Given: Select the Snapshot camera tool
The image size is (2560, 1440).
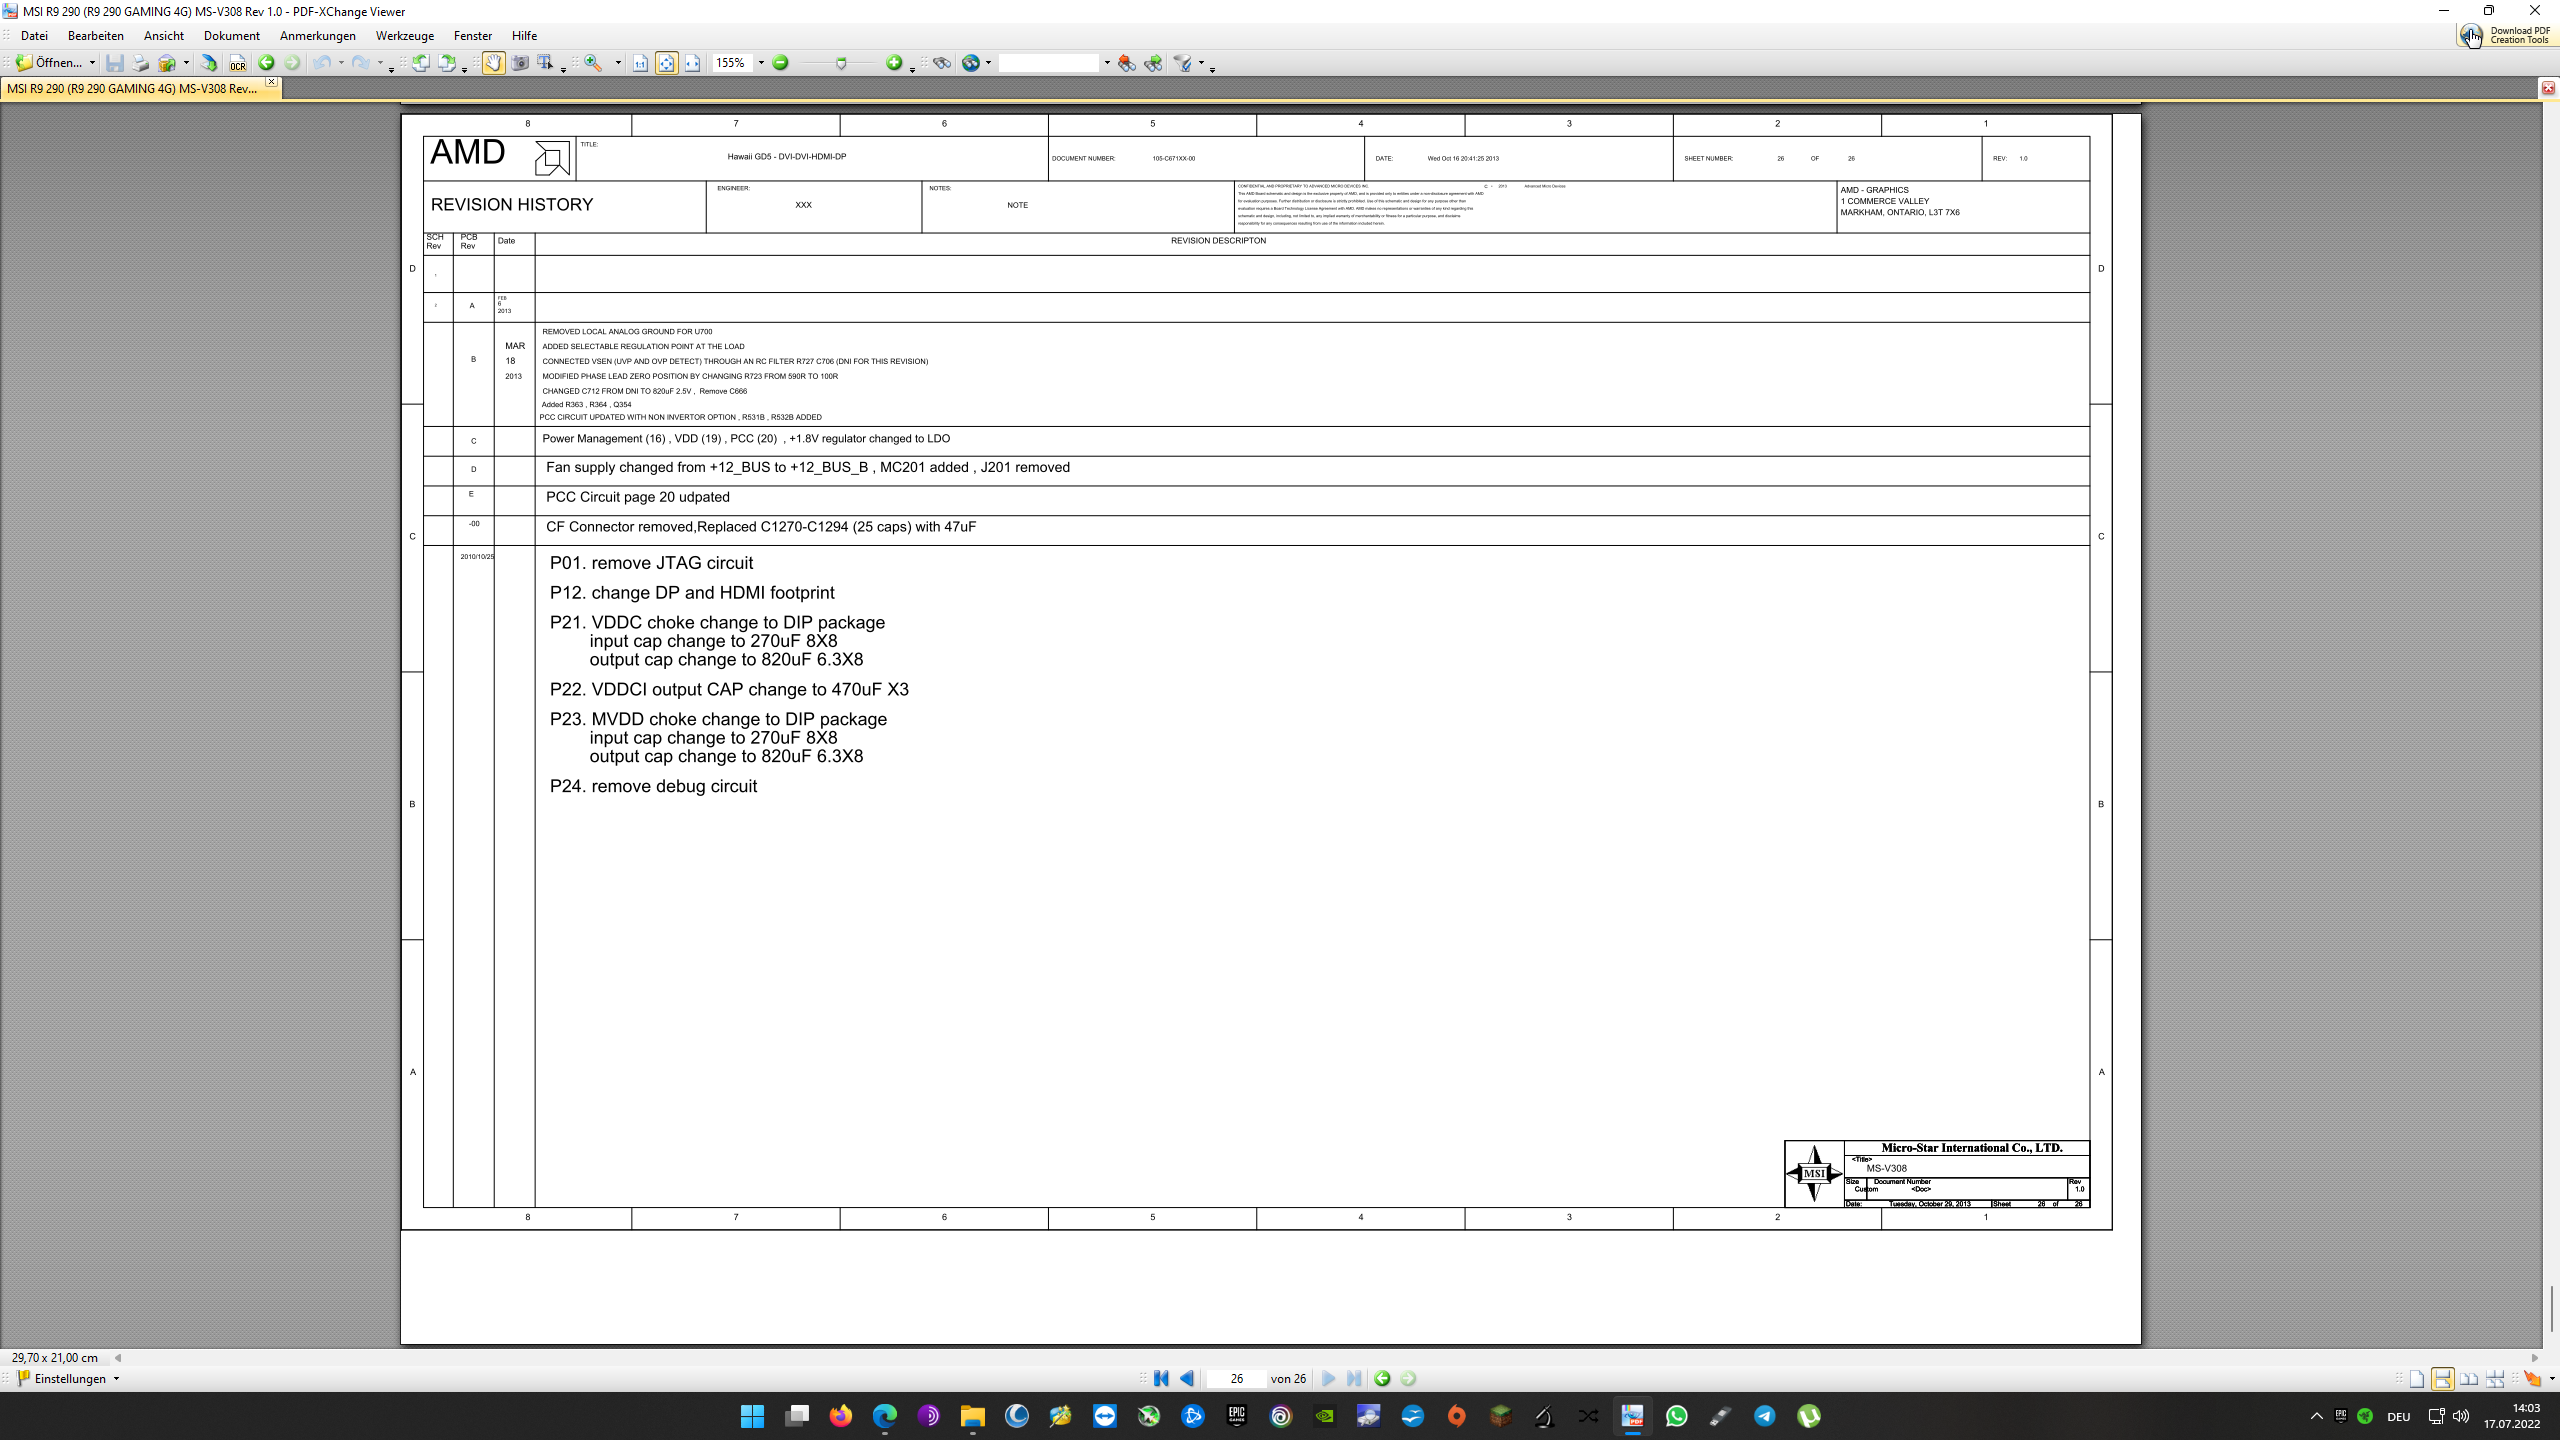Looking at the screenshot, I should tap(520, 63).
